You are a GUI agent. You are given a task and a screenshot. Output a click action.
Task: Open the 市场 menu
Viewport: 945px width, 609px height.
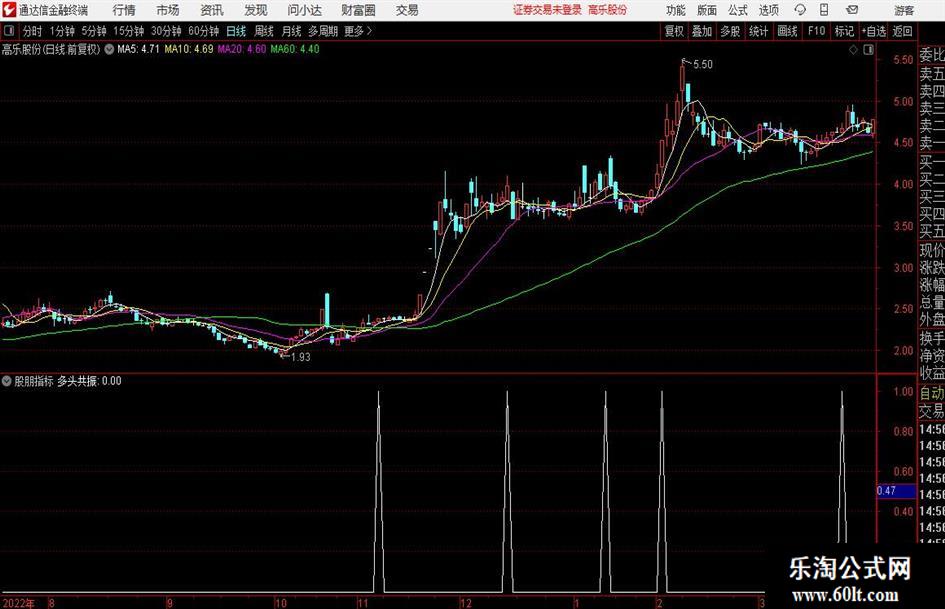pyautogui.click(x=168, y=10)
